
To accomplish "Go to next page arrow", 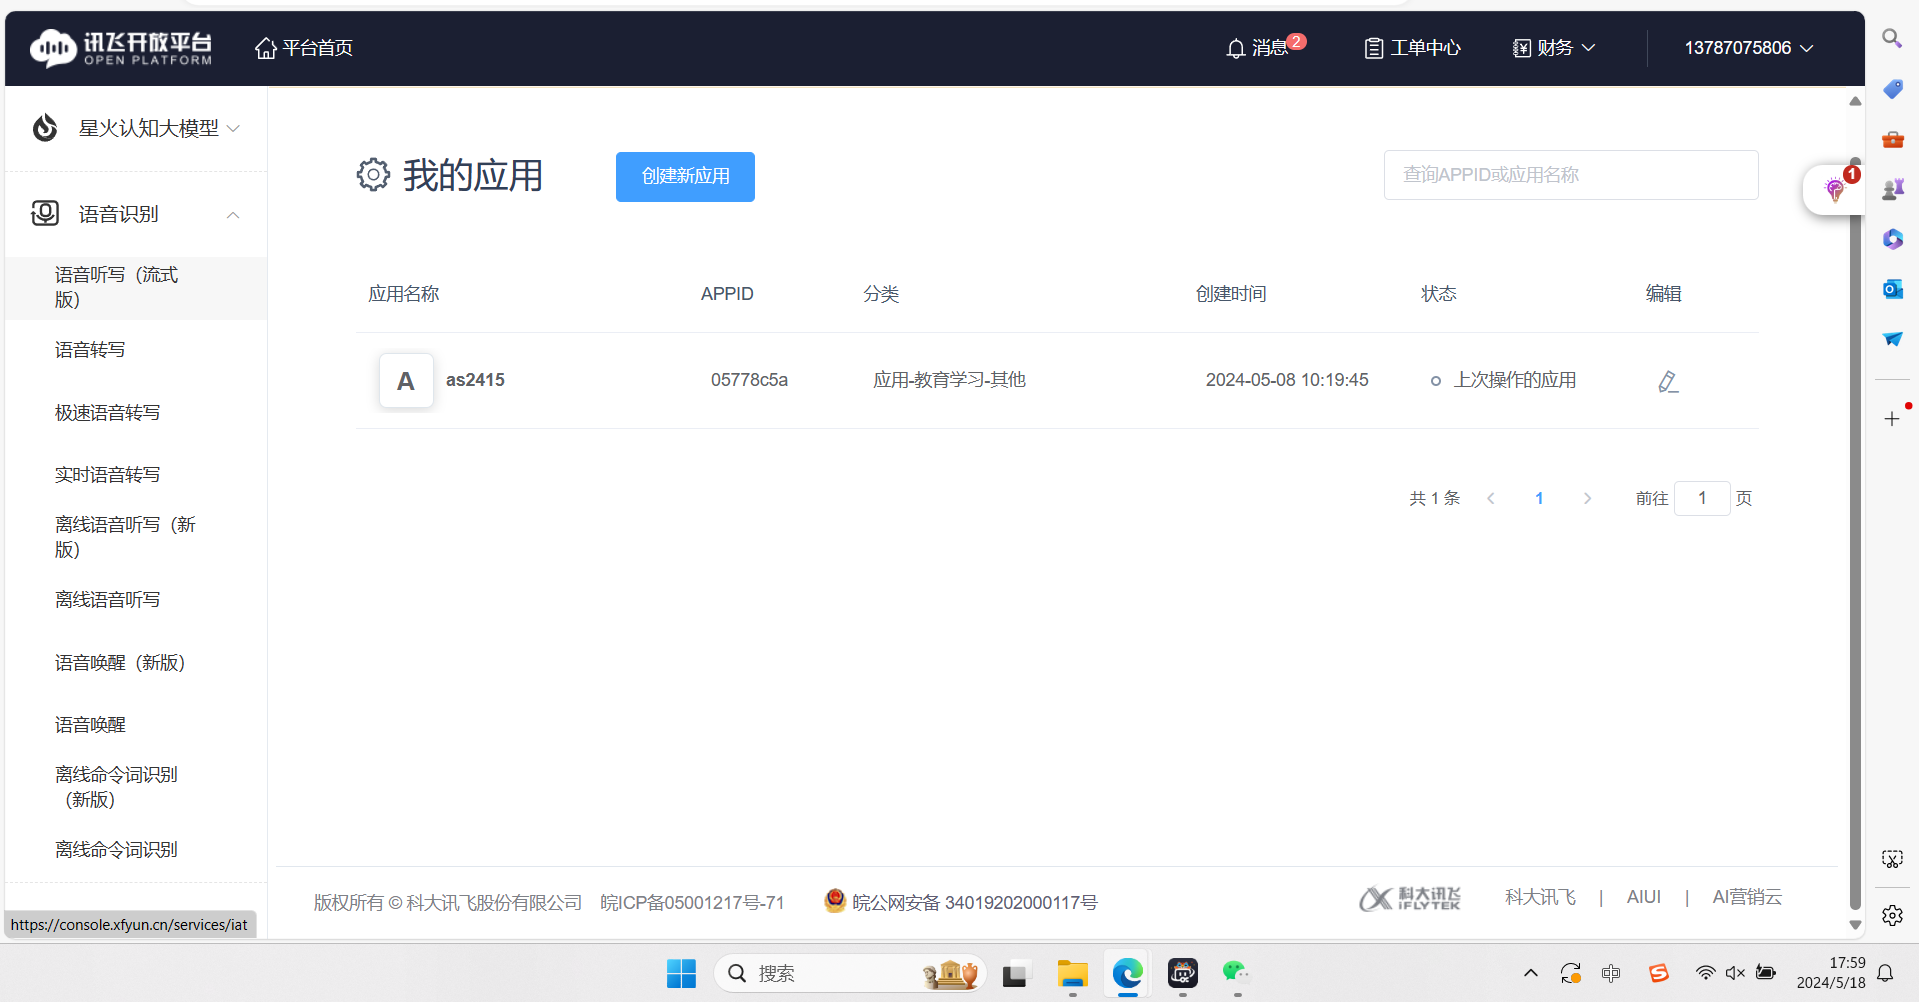I will (1587, 498).
